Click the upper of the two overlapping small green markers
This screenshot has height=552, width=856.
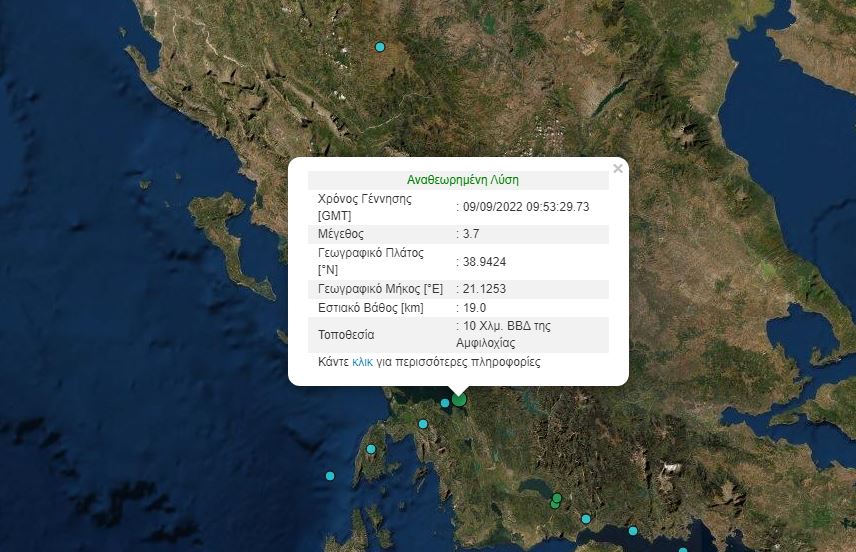(x=557, y=498)
